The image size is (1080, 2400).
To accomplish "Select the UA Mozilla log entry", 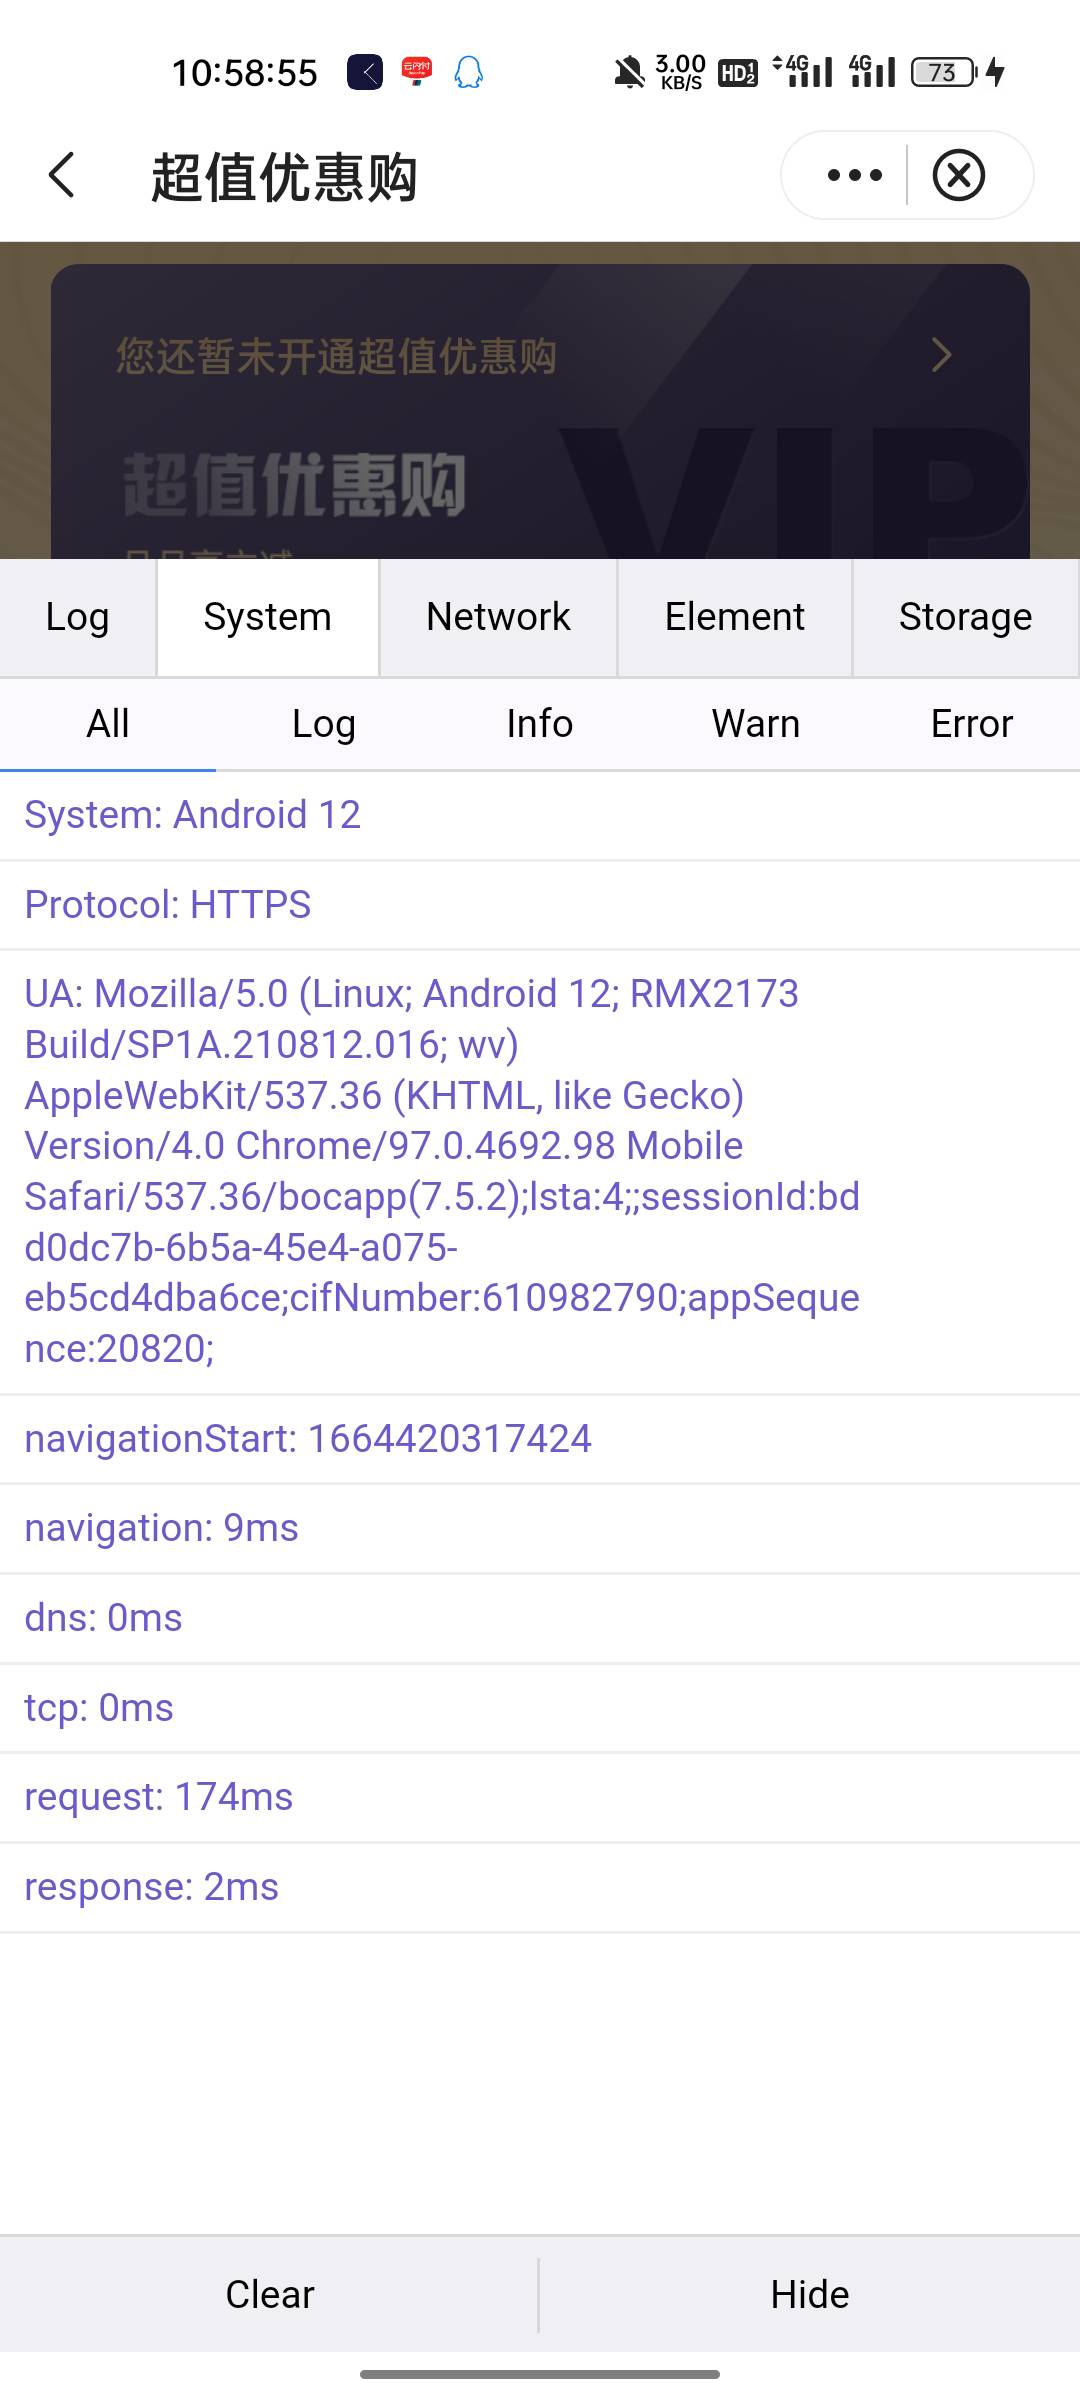I will (540, 1171).
